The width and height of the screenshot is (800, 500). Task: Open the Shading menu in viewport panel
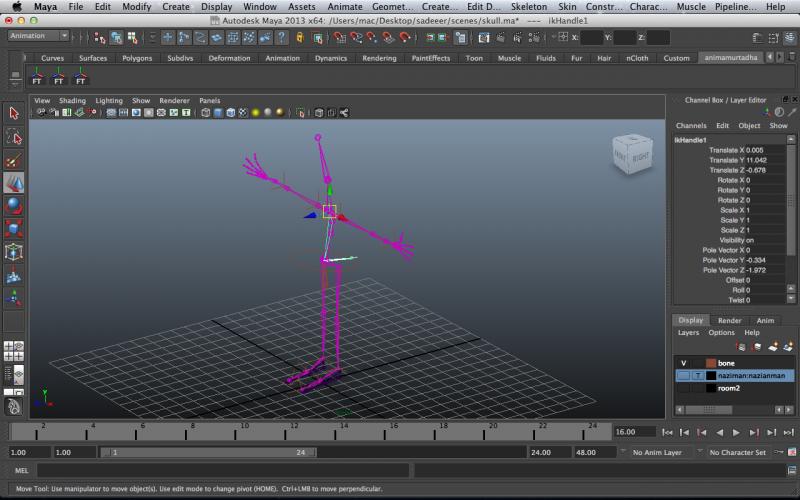pos(72,101)
